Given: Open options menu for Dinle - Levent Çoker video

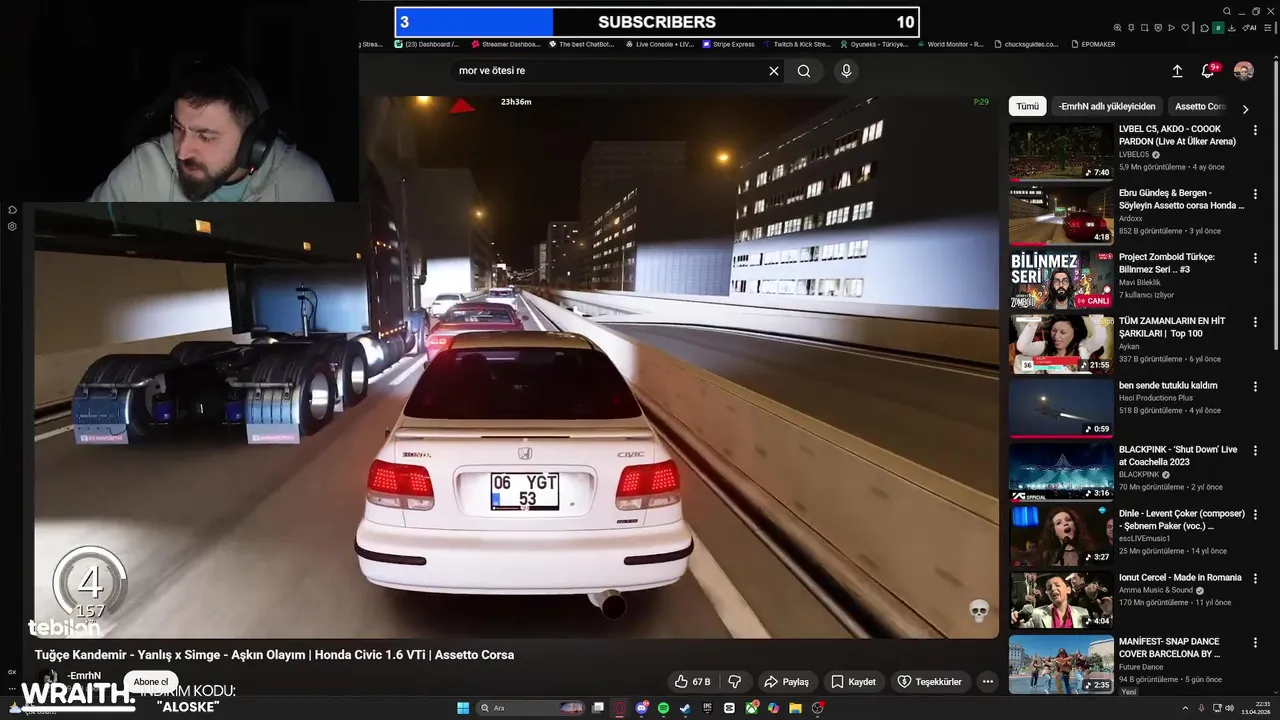Looking at the screenshot, I should 1255,514.
